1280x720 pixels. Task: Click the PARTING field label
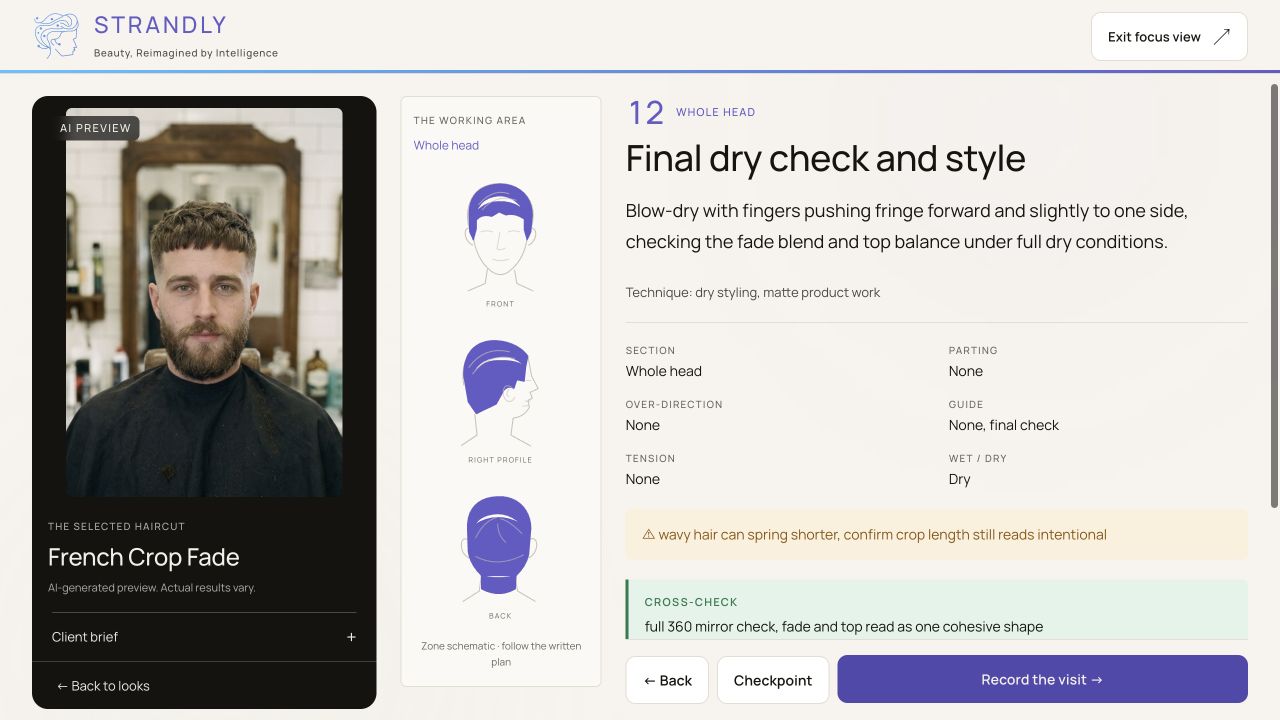(x=973, y=350)
